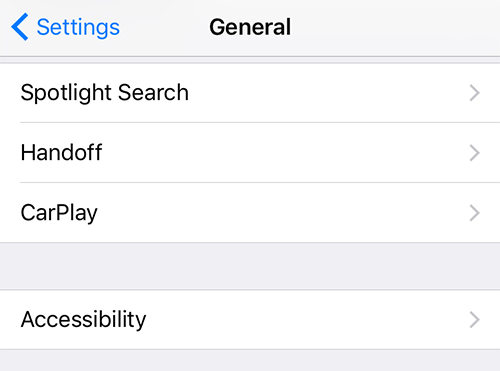The height and width of the screenshot is (371, 500).
Task: Open the Spotlight Search settings row
Action: click(250, 93)
